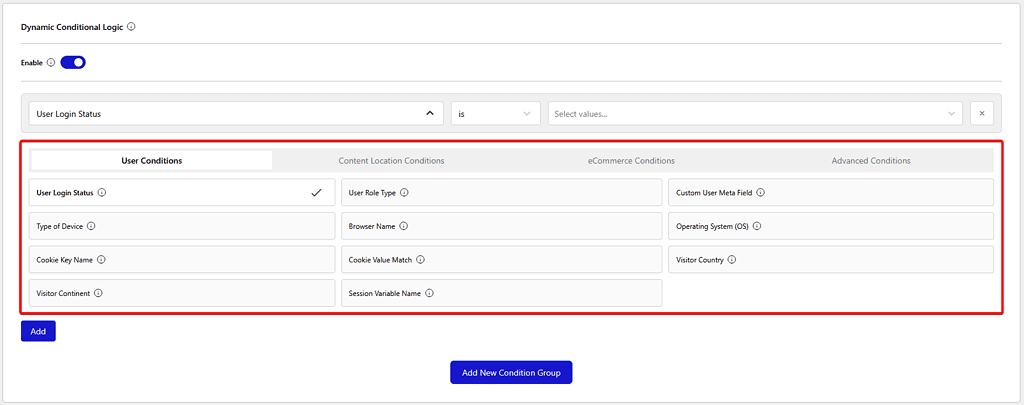Pick the Cookie Value Match condition
This screenshot has width=1024, height=405.
502,259
